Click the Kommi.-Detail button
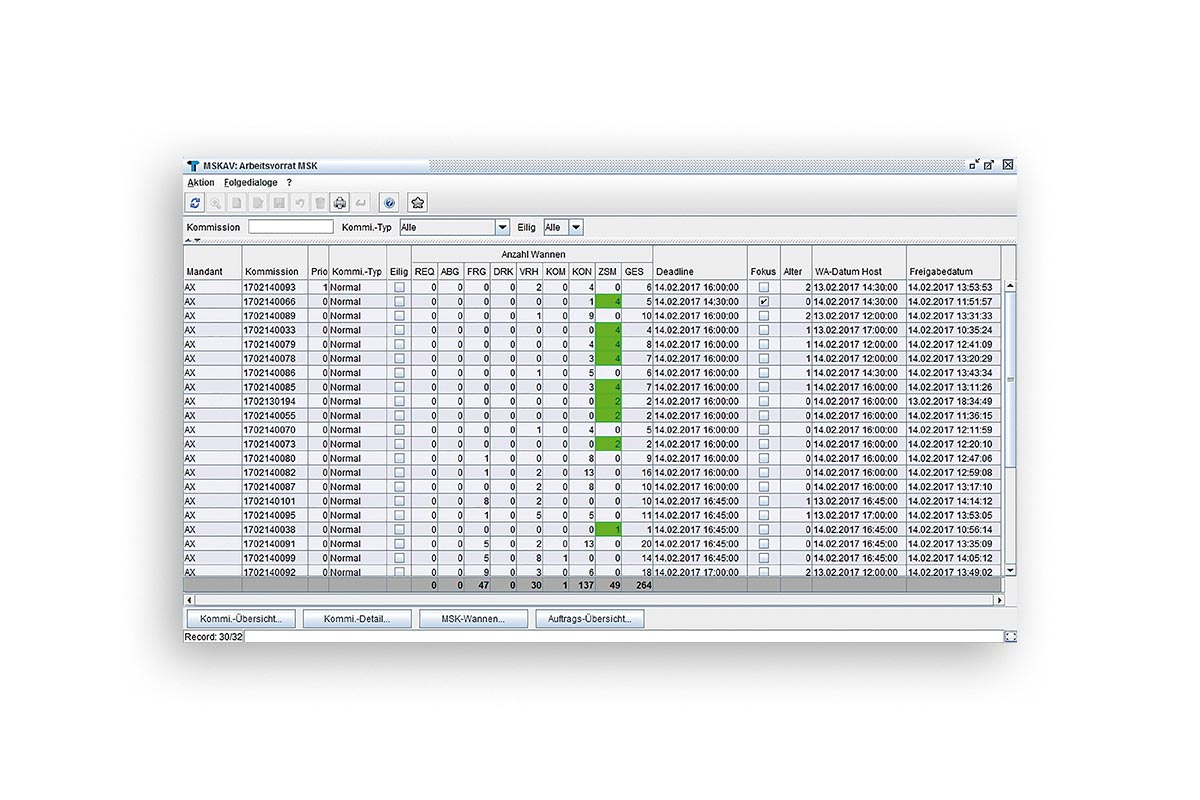Image resolution: width=1200 pixels, height=800 pixels. tap(357, 619)
